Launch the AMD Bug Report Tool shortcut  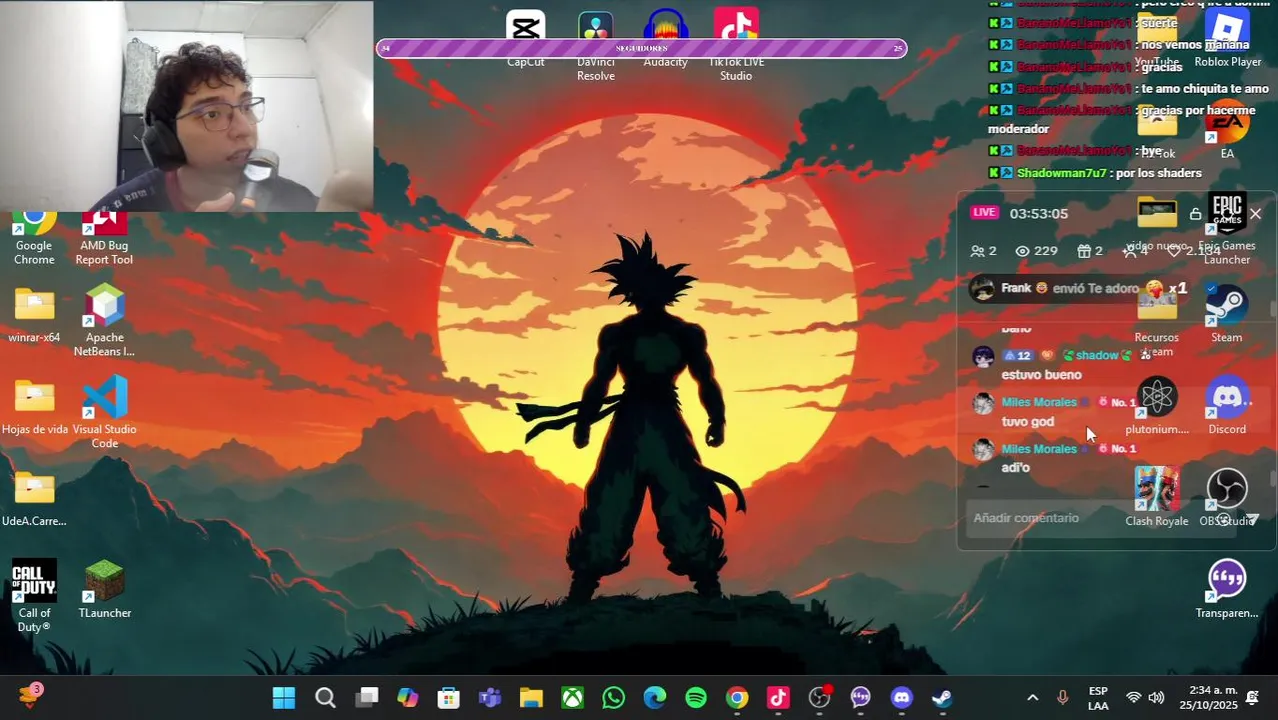tap(104, 238)
